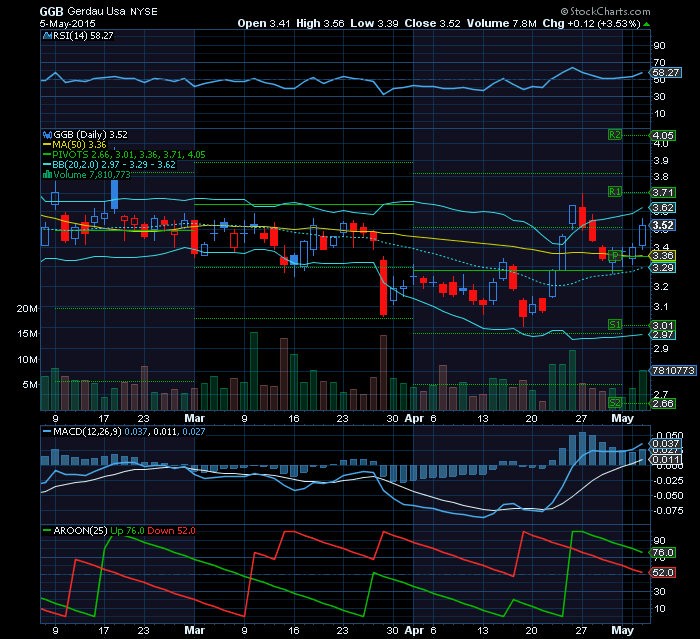The image size is (700, 639).
Task: Click the High 3.56 value
Action: click(320, 23)
